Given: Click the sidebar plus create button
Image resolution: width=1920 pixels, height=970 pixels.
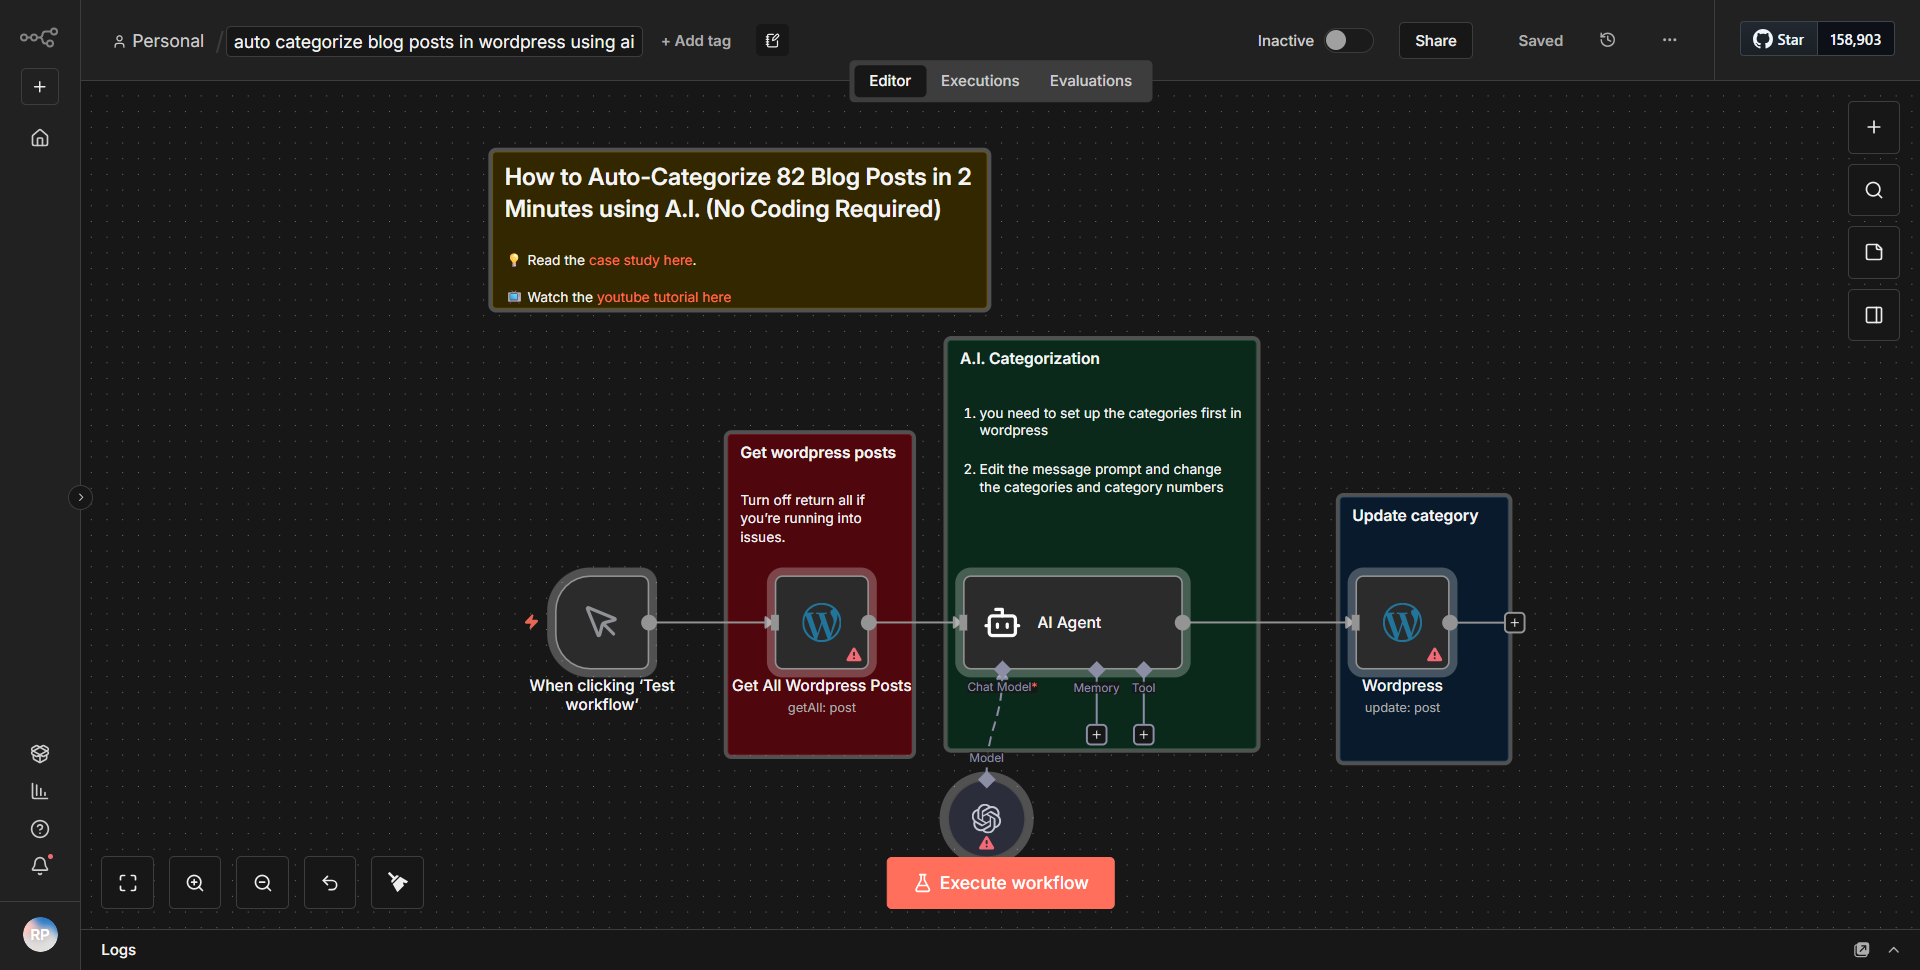Looking at the screenshot, I should tap(40, 87).
